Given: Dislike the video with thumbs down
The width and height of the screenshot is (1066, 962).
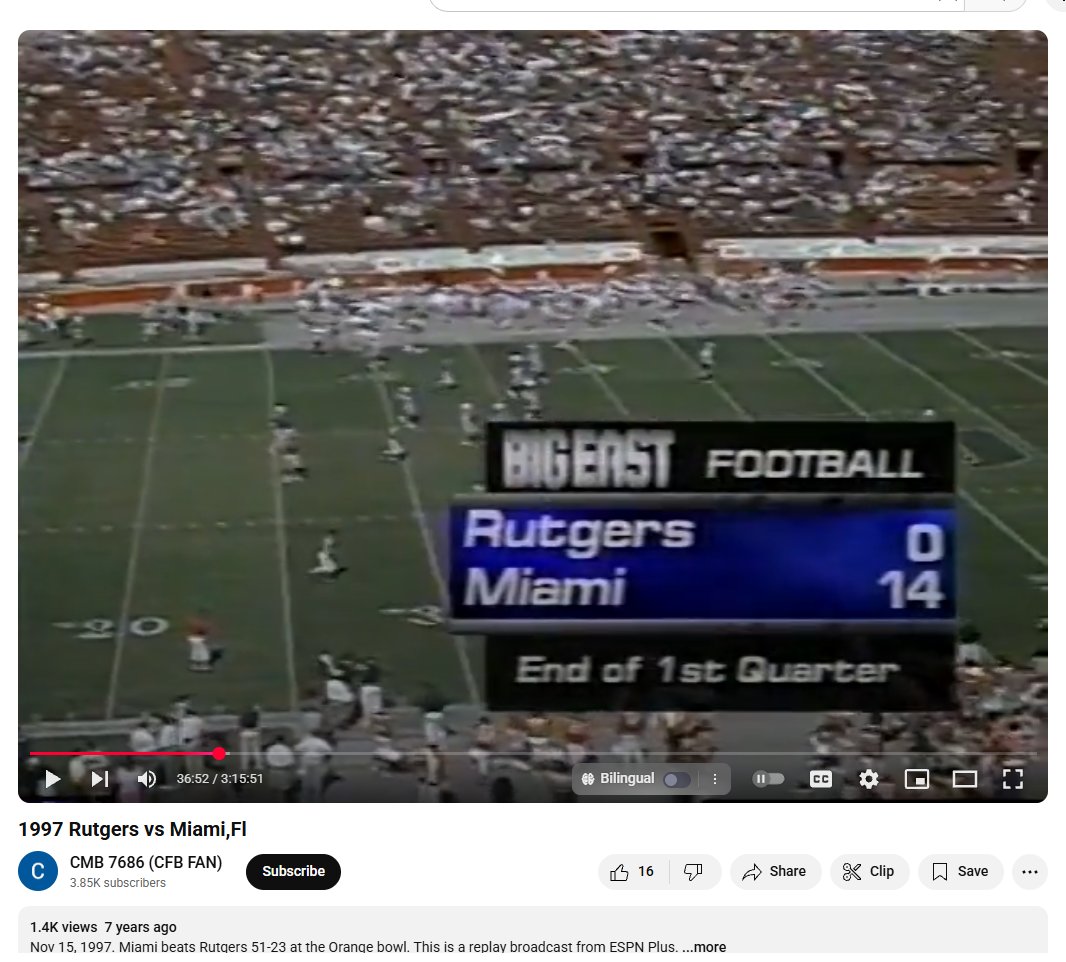Looking at the screenshot, I should pyautogui.click(x=694, y=872).
